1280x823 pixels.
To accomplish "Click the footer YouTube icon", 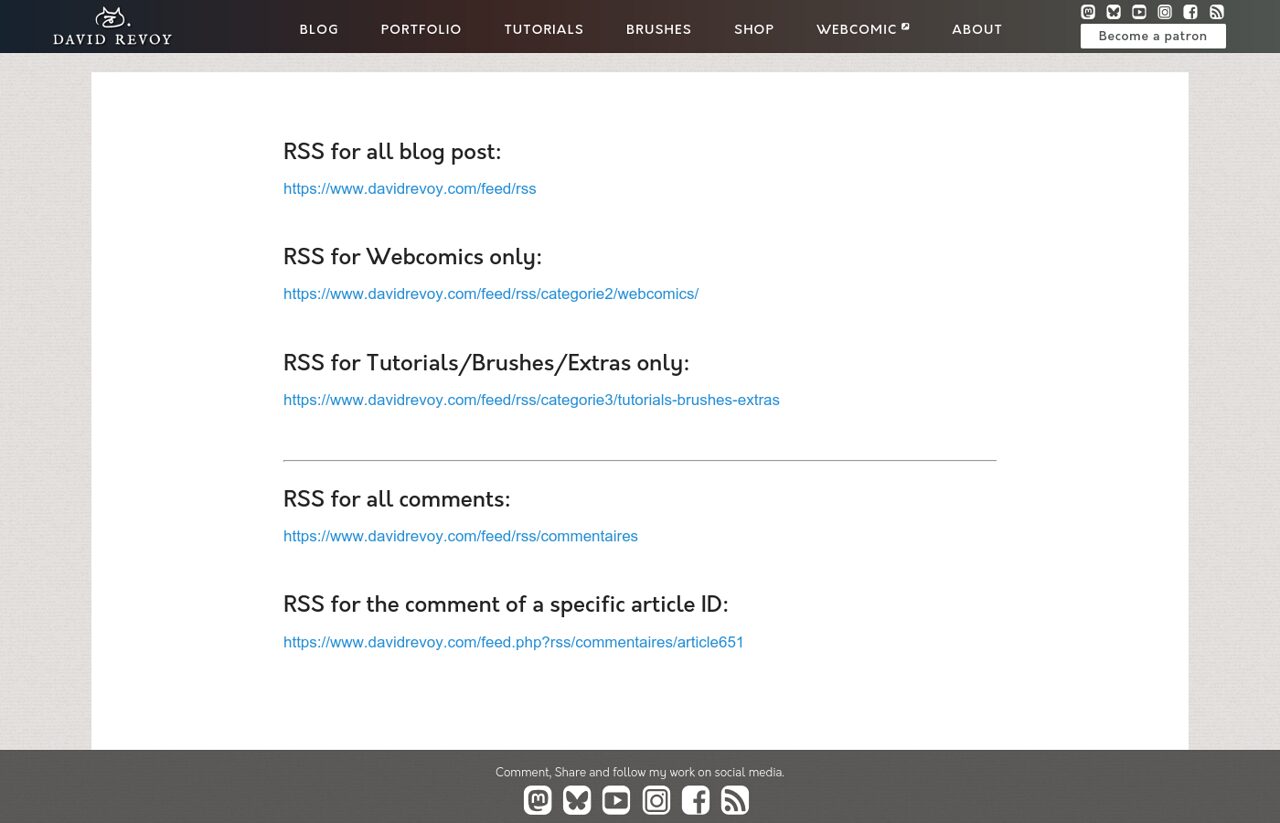I will 616,800.
